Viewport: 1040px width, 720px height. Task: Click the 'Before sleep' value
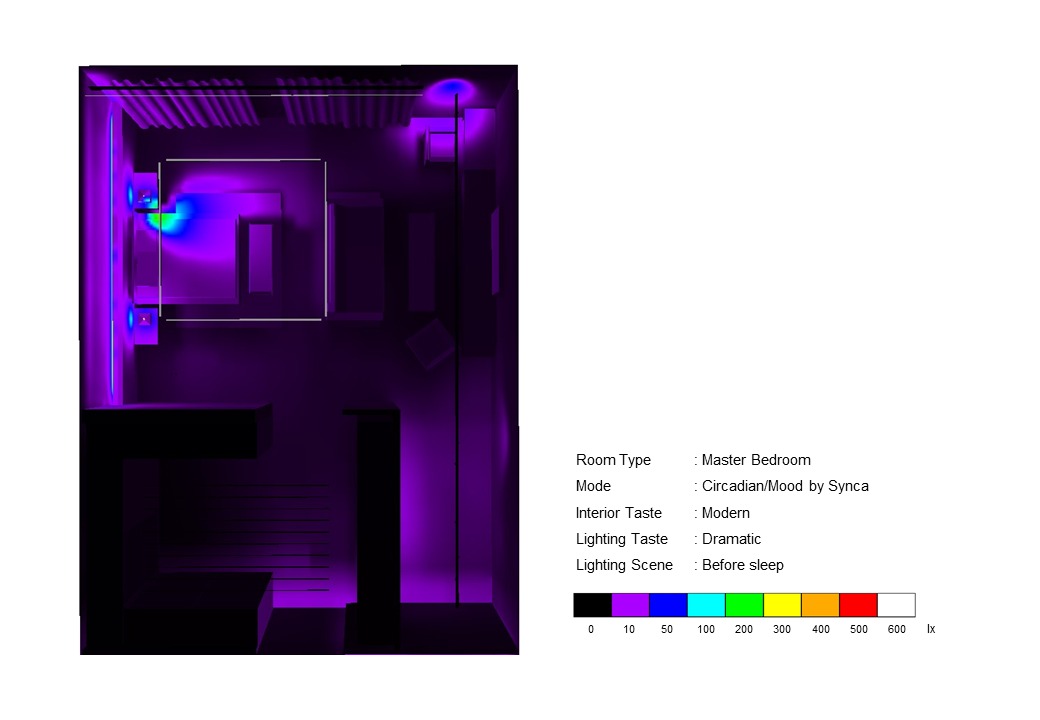tap(743, 565)
